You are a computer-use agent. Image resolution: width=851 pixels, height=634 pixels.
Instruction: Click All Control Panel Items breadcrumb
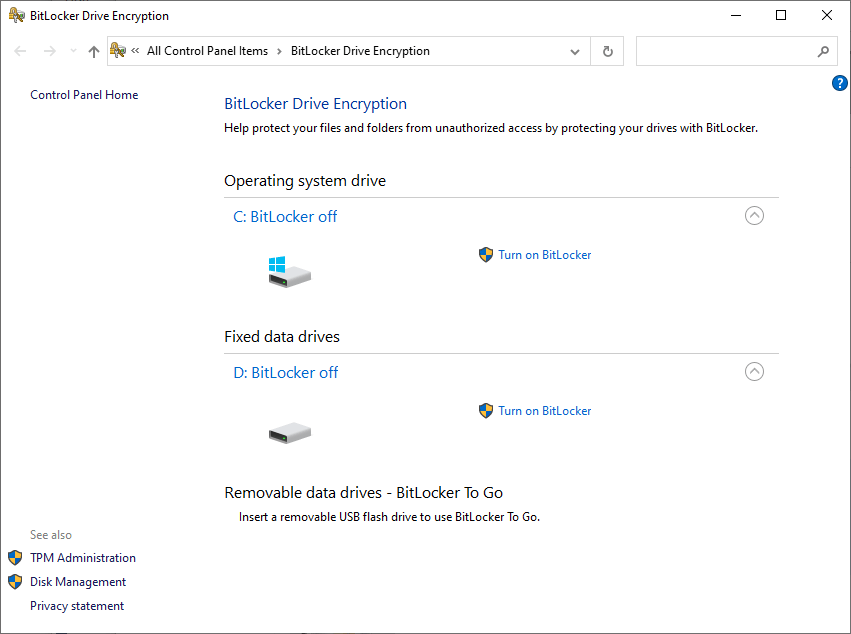[207, 51]
